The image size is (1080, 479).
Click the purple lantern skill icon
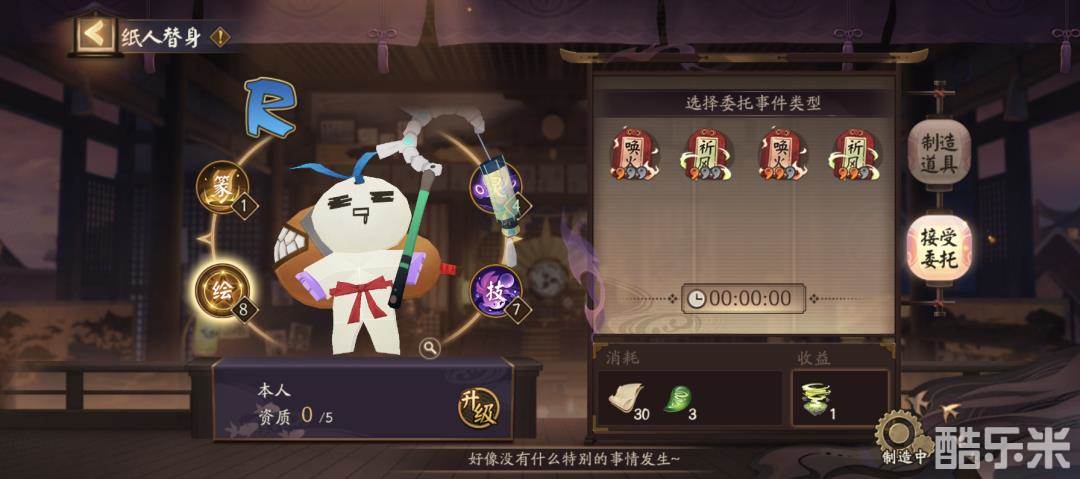pyautogui.click(x=495, y=187)
